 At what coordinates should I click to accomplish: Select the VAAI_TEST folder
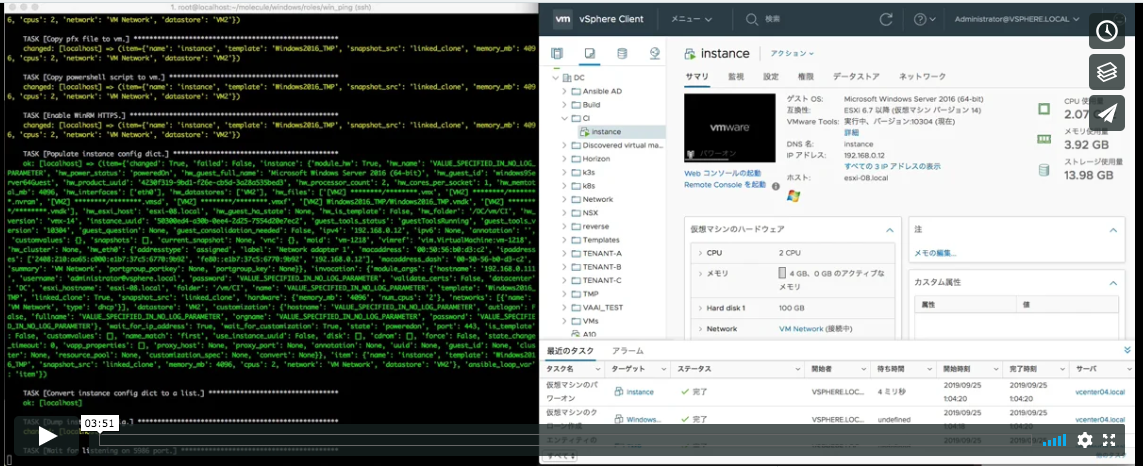click(603, 307)
